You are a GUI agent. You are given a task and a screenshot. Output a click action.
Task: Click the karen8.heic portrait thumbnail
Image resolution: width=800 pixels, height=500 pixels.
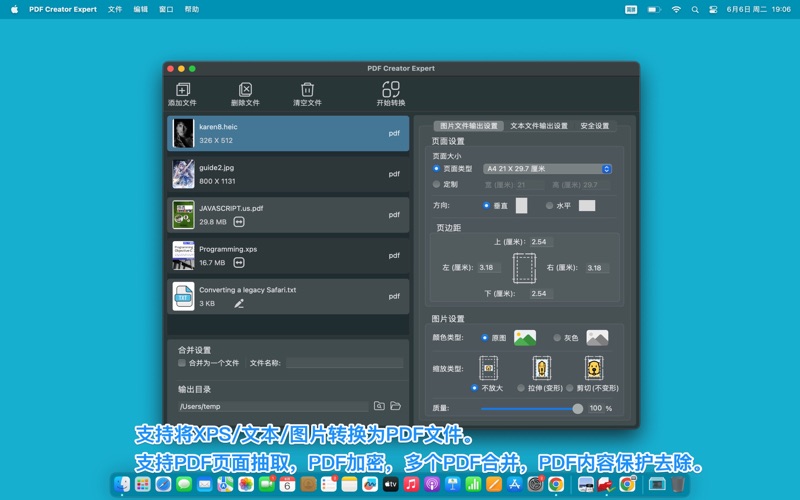[183, 133]
